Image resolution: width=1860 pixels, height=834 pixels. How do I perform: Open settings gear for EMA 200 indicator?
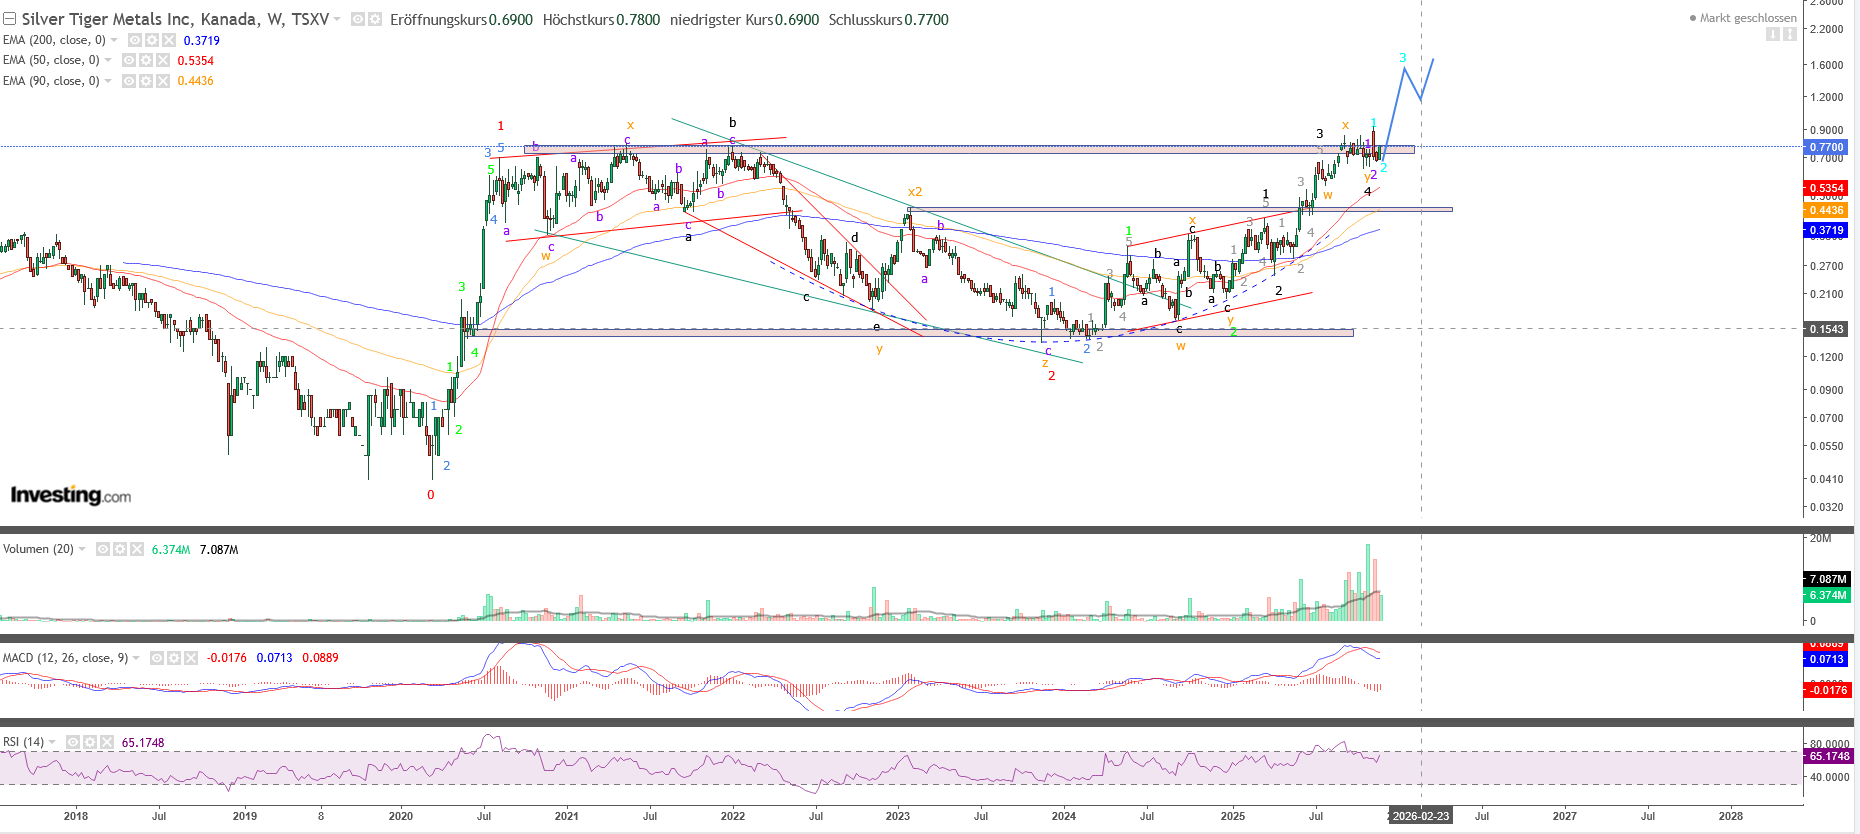coord(152,40)
